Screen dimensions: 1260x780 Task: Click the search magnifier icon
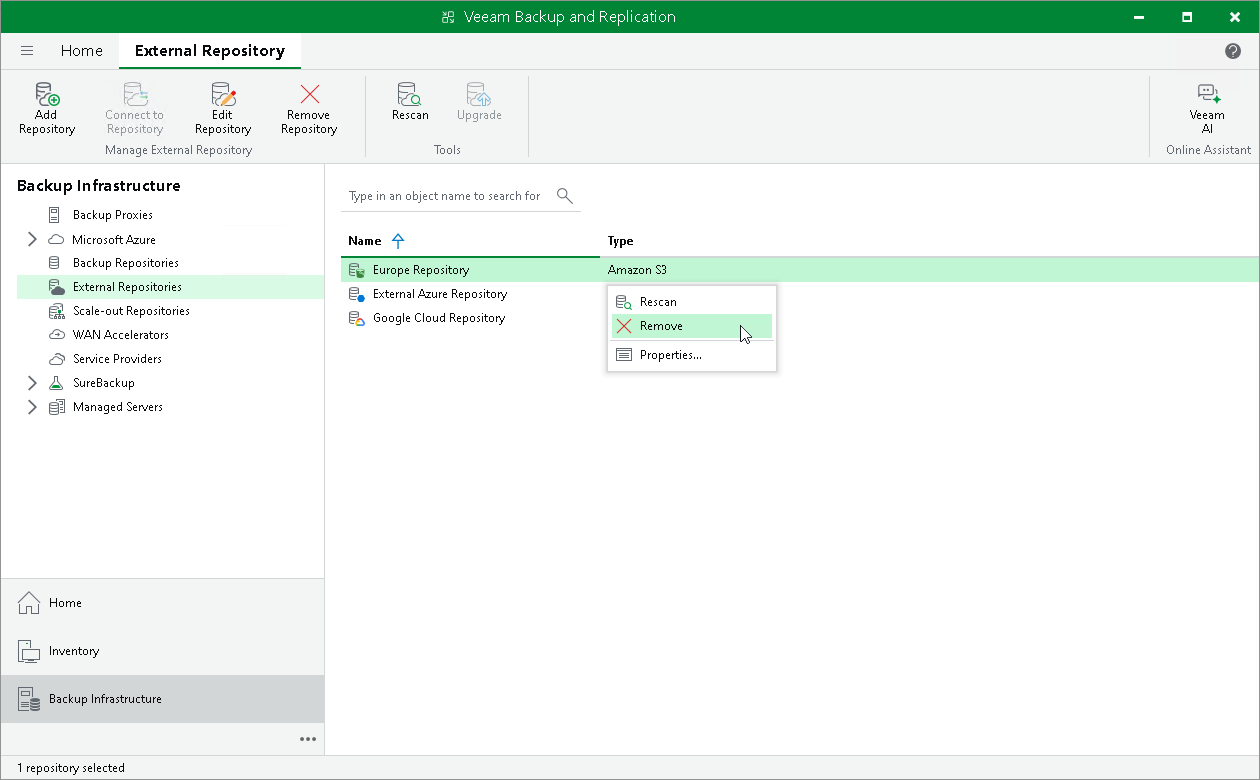(564, 195)
